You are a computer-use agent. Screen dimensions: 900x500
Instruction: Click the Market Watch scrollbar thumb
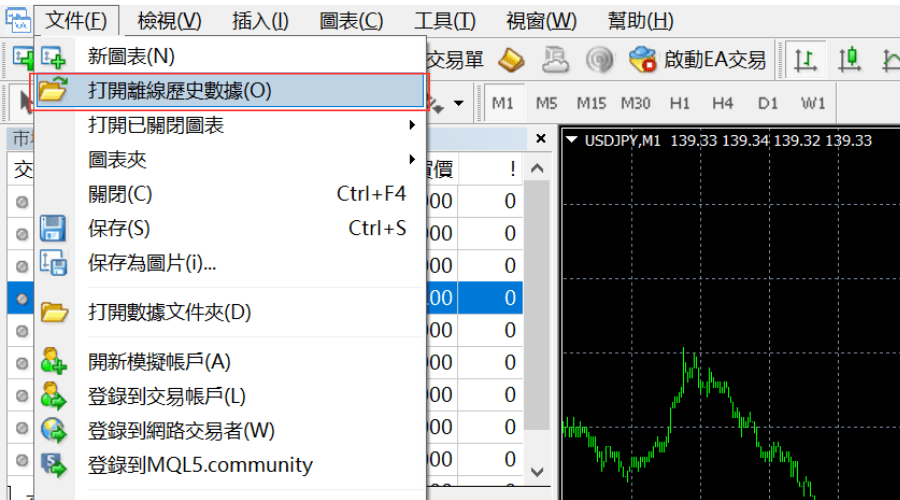point(537,305)
